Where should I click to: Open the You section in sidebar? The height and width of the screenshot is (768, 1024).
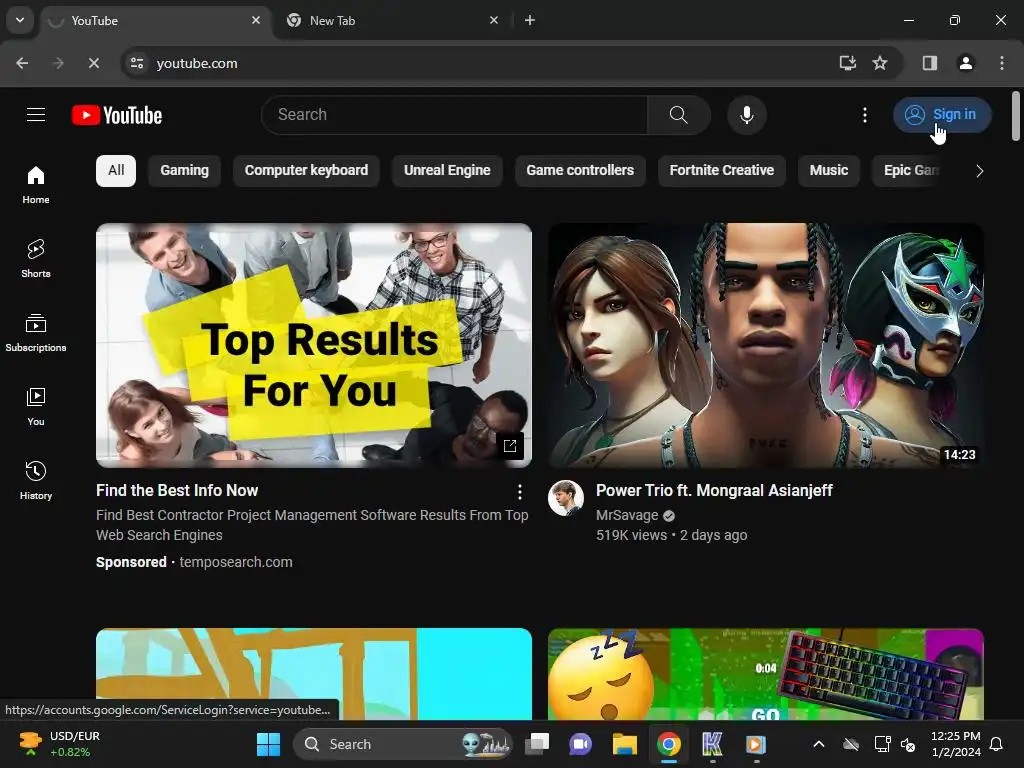(36, 406)
